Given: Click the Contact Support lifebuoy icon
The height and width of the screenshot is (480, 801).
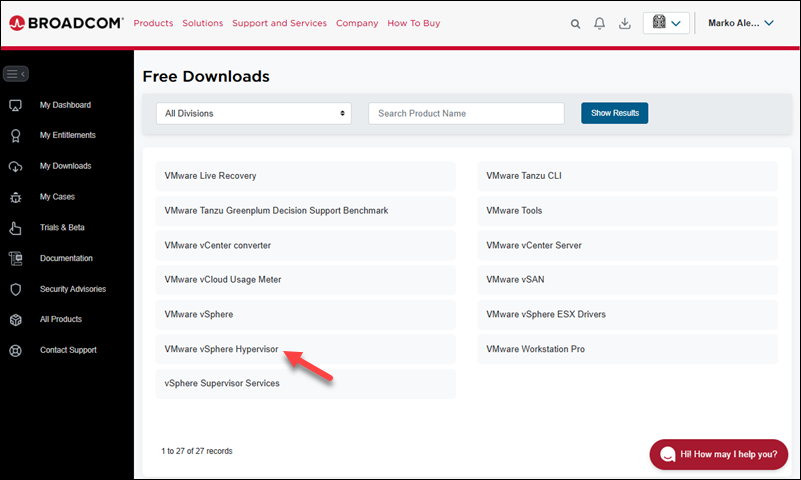Looking at the screenshot, I should click(x=15, y=351).
